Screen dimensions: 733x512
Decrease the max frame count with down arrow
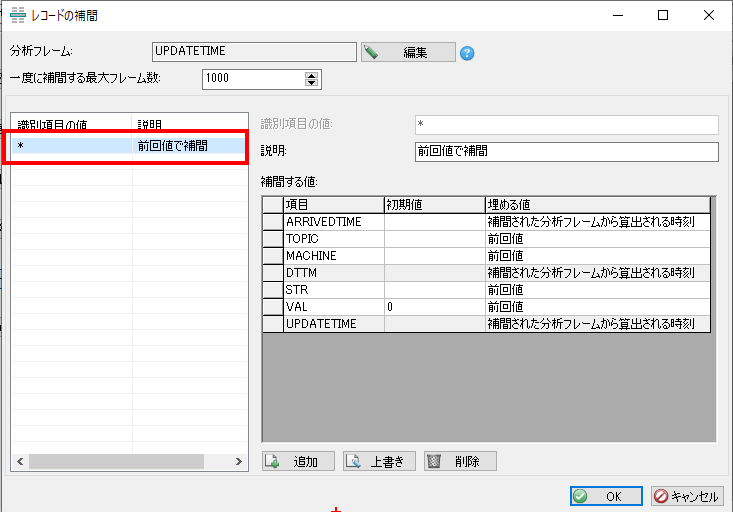[x=311, y=83]
